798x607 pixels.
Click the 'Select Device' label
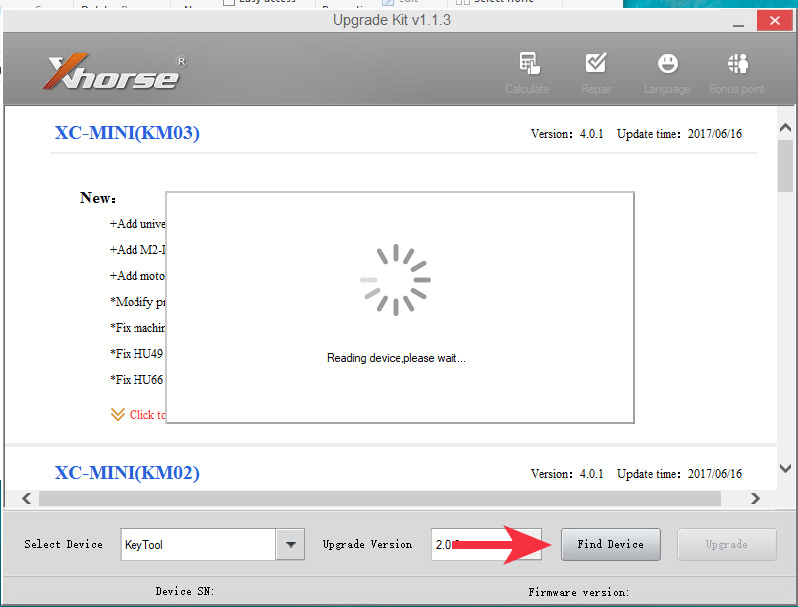click(x=64, y=544)
